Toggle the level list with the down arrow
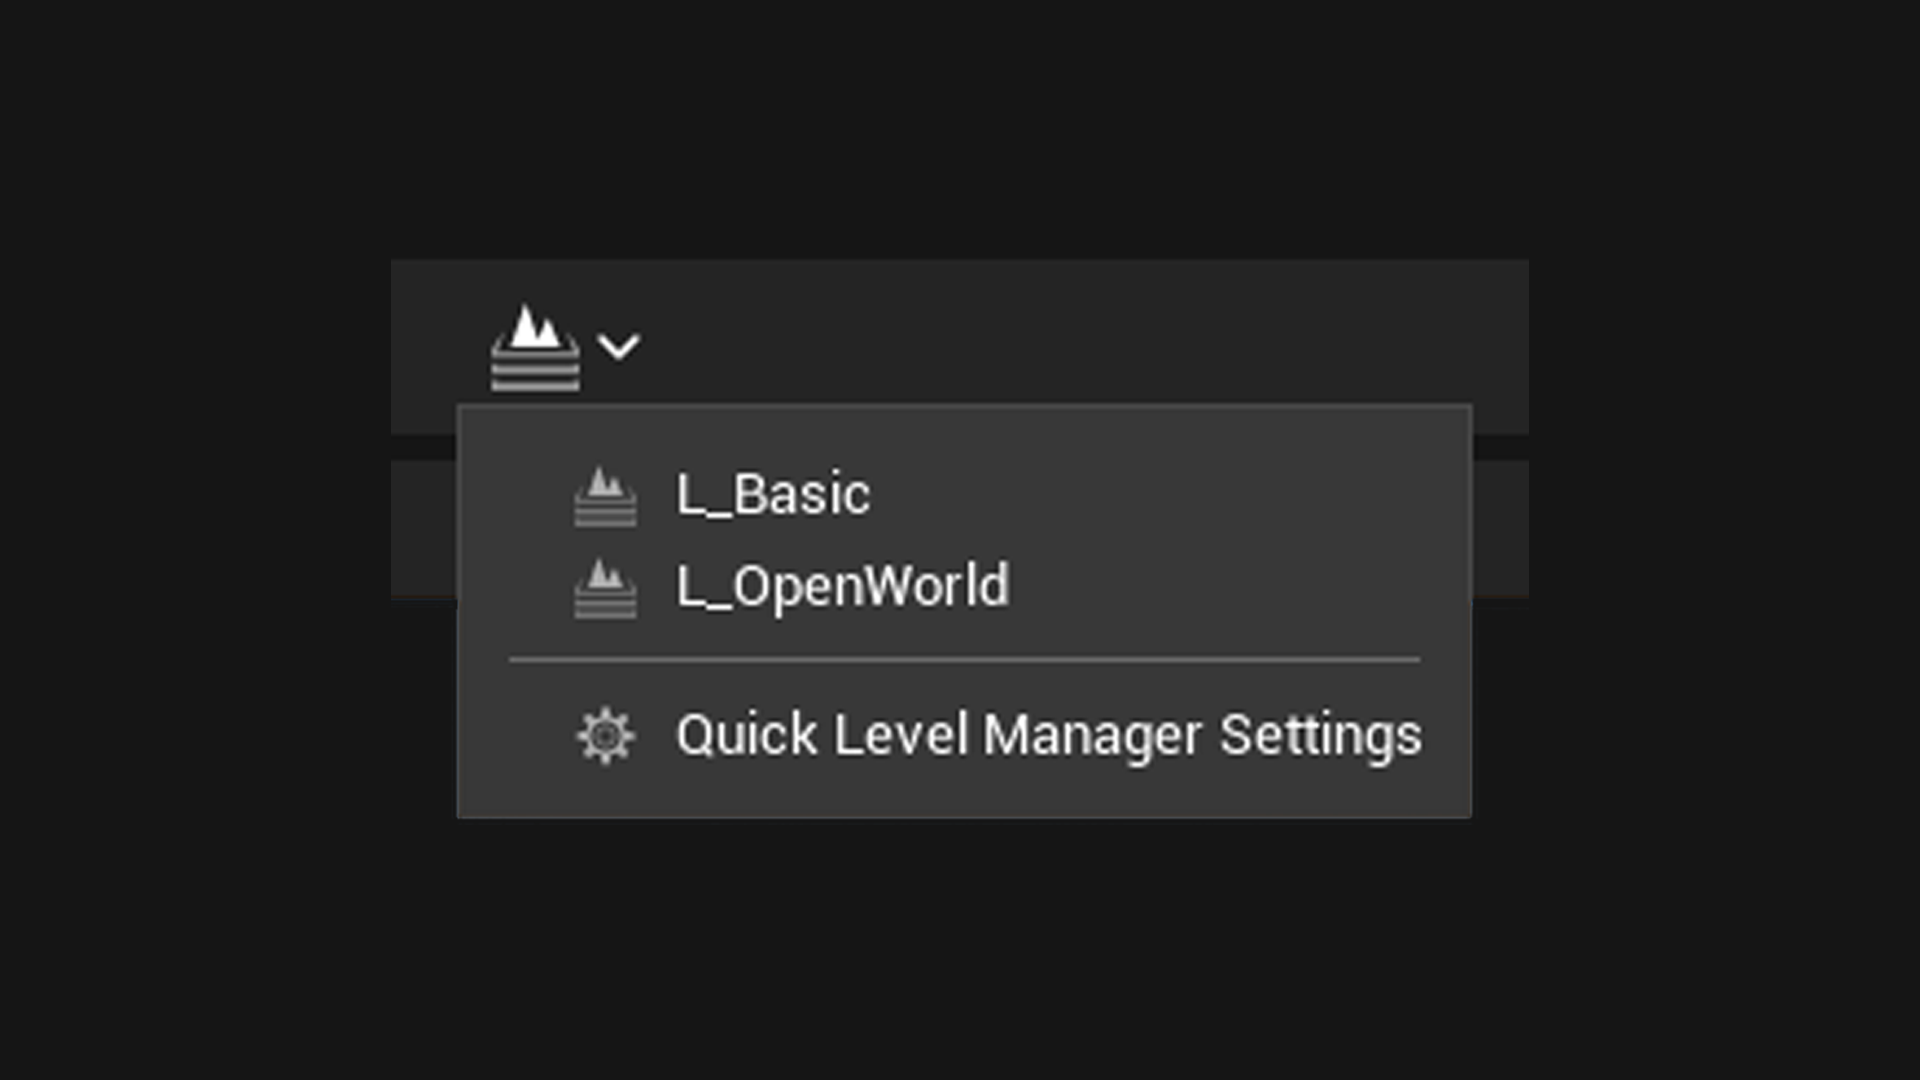 click(x=618, y=347)
